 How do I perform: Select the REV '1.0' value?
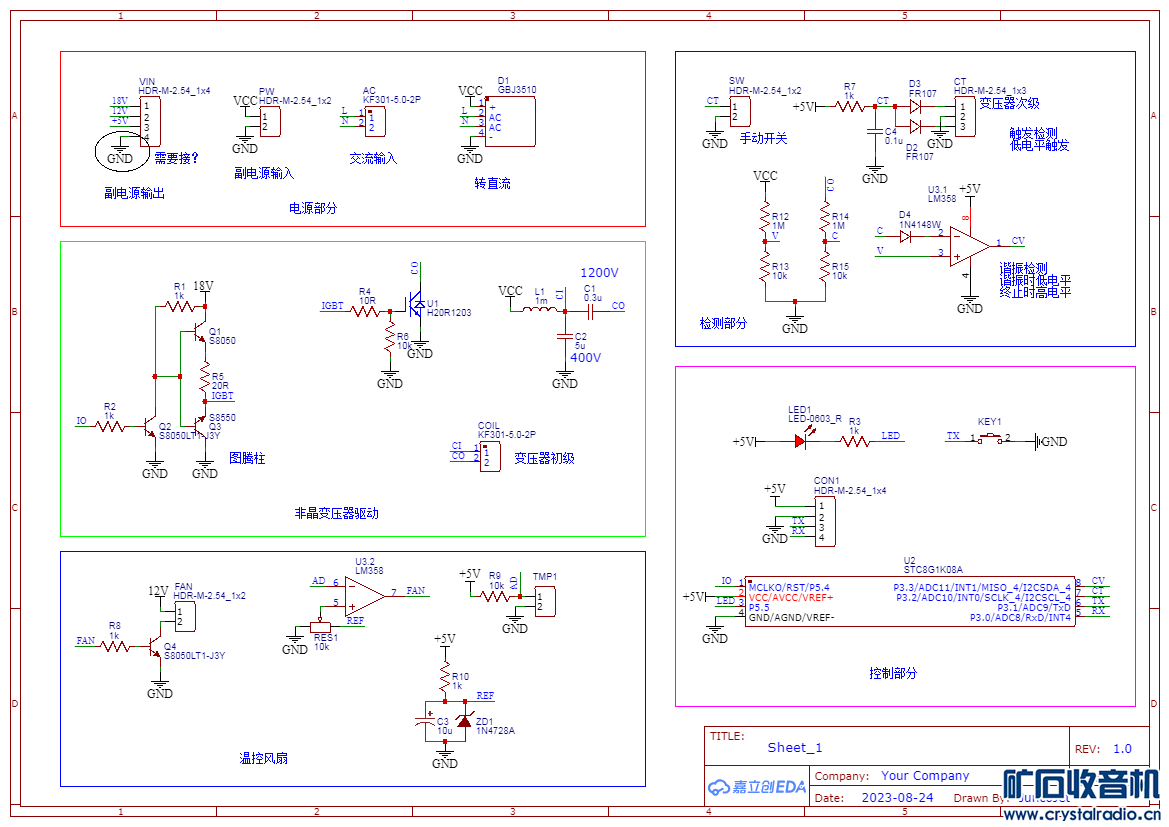tap(1122, 749)
